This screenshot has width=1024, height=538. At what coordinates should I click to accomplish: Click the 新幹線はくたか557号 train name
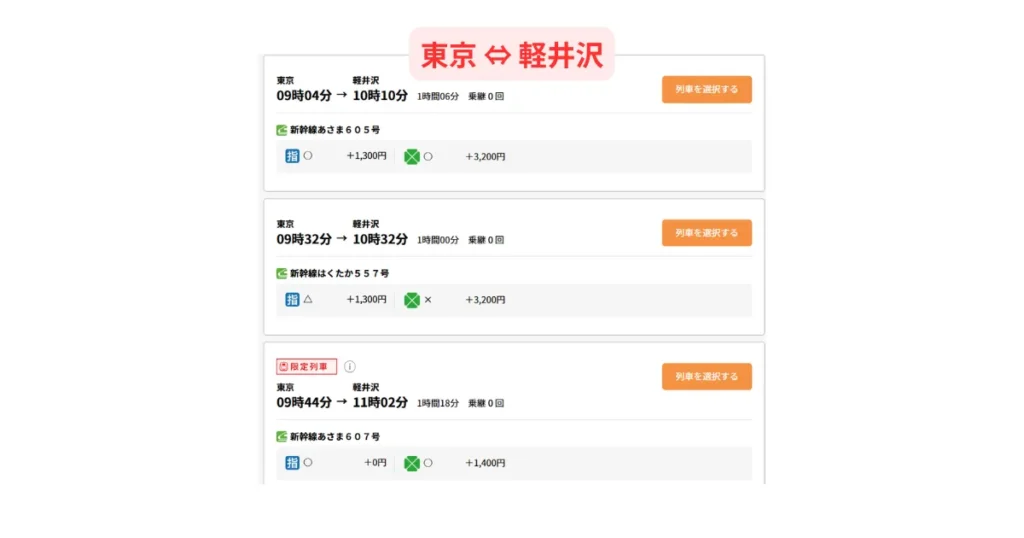(x=339, y=273)
